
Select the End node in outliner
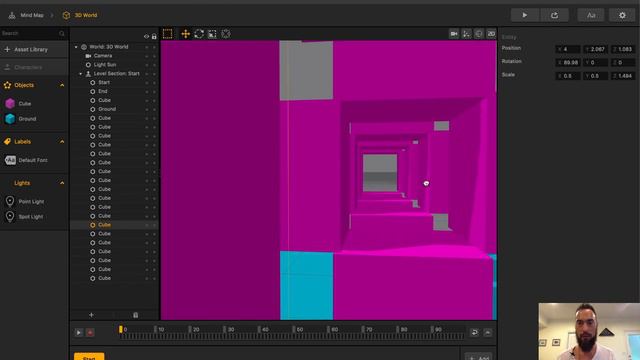point(102,91)
